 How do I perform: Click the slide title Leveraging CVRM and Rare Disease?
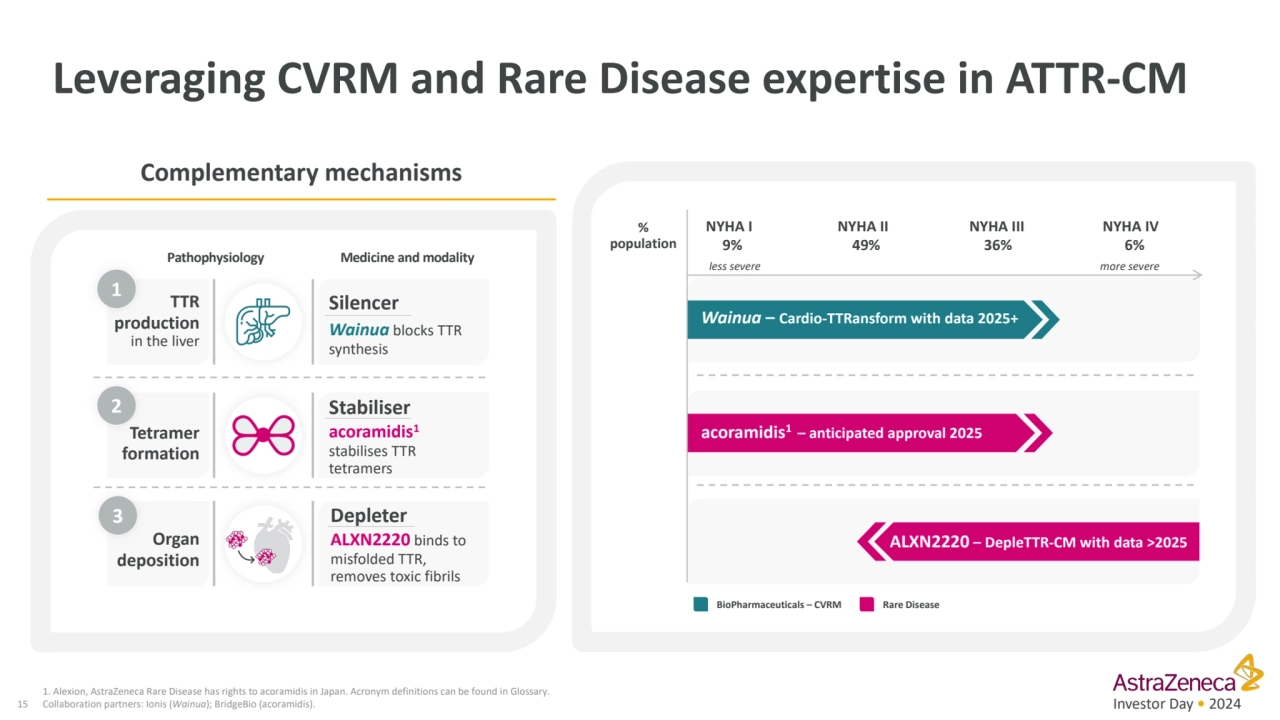click(619, 80)
